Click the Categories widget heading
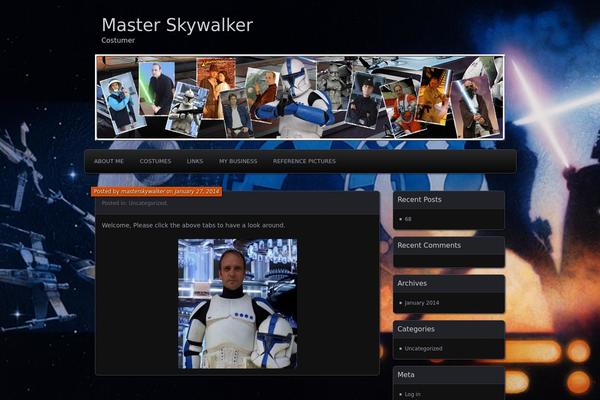This screenshot has width=600, height=400. [416, 329]
